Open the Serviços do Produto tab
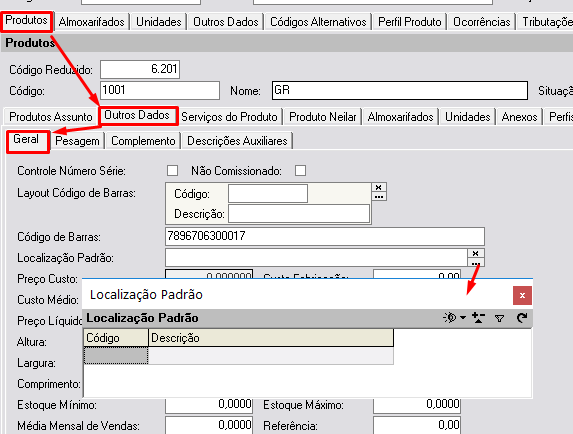The image size is (573, 434). point(229,117)
